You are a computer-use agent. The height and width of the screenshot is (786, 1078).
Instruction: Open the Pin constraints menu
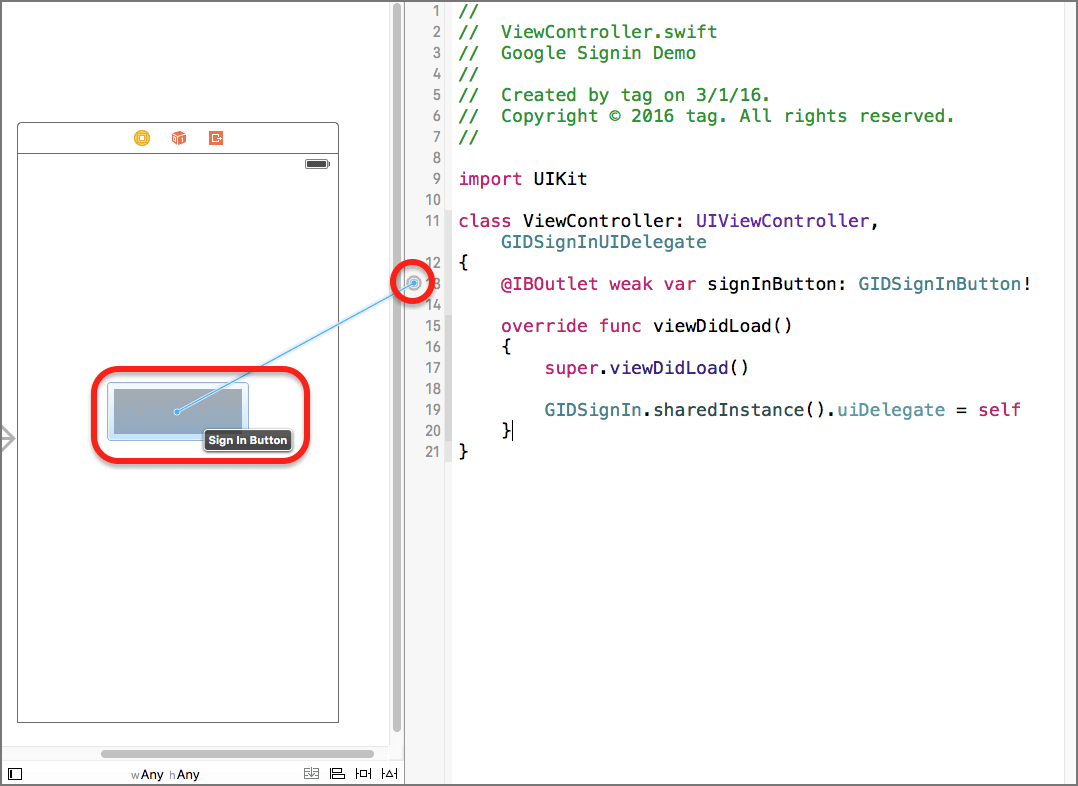[x=363, y=774]
